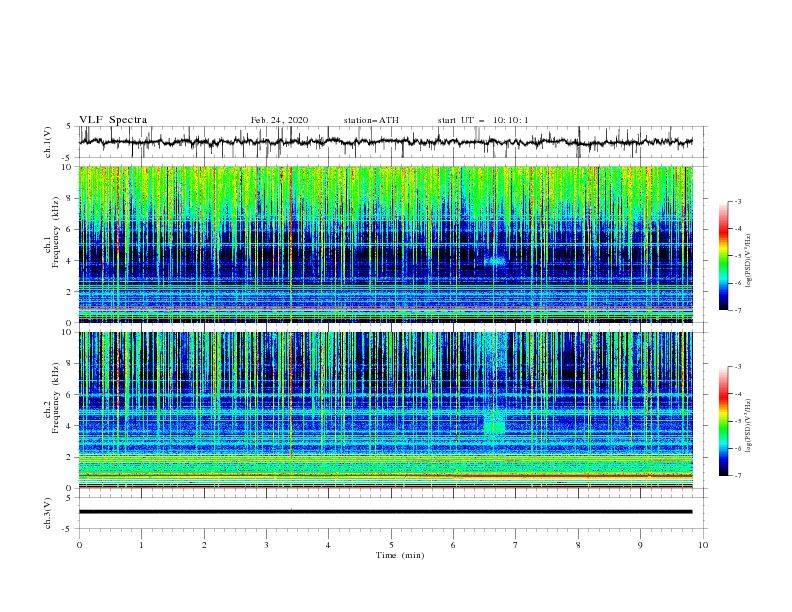Click the flat ch.3 voltage trace
The height and width of the screenshot is (612, 792).
click(385, 512)
